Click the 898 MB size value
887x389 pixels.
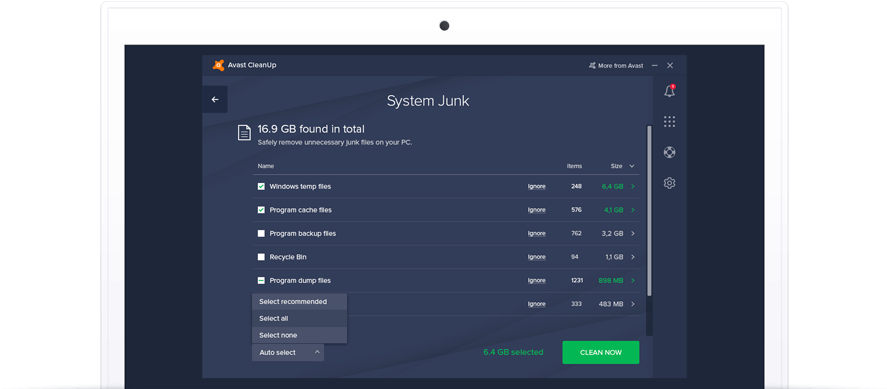pos(611,281)
